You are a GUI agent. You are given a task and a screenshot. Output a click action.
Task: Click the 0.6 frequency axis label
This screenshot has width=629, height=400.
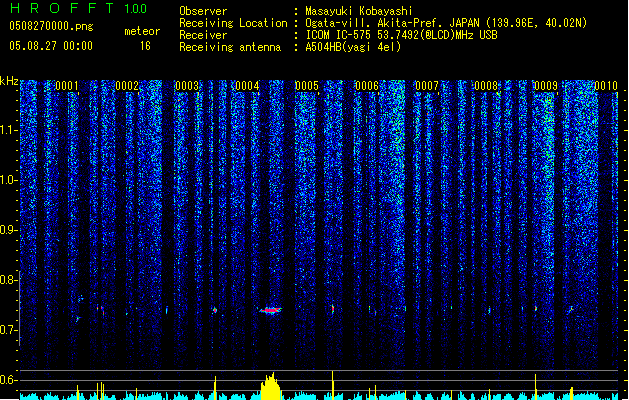[x=8, y=380]
